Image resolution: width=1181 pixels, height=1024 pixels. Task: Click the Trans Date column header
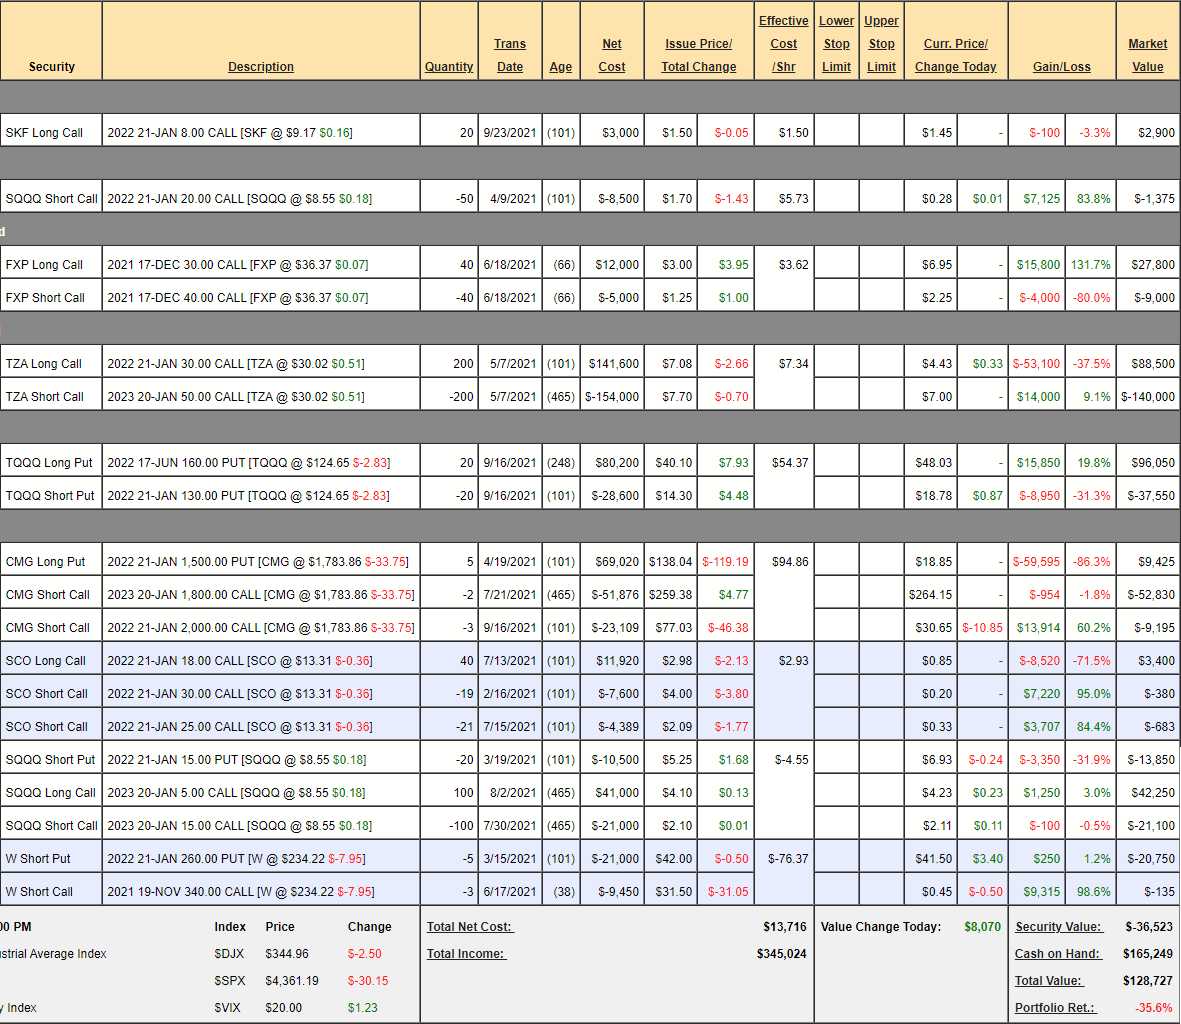pos(510,55)
